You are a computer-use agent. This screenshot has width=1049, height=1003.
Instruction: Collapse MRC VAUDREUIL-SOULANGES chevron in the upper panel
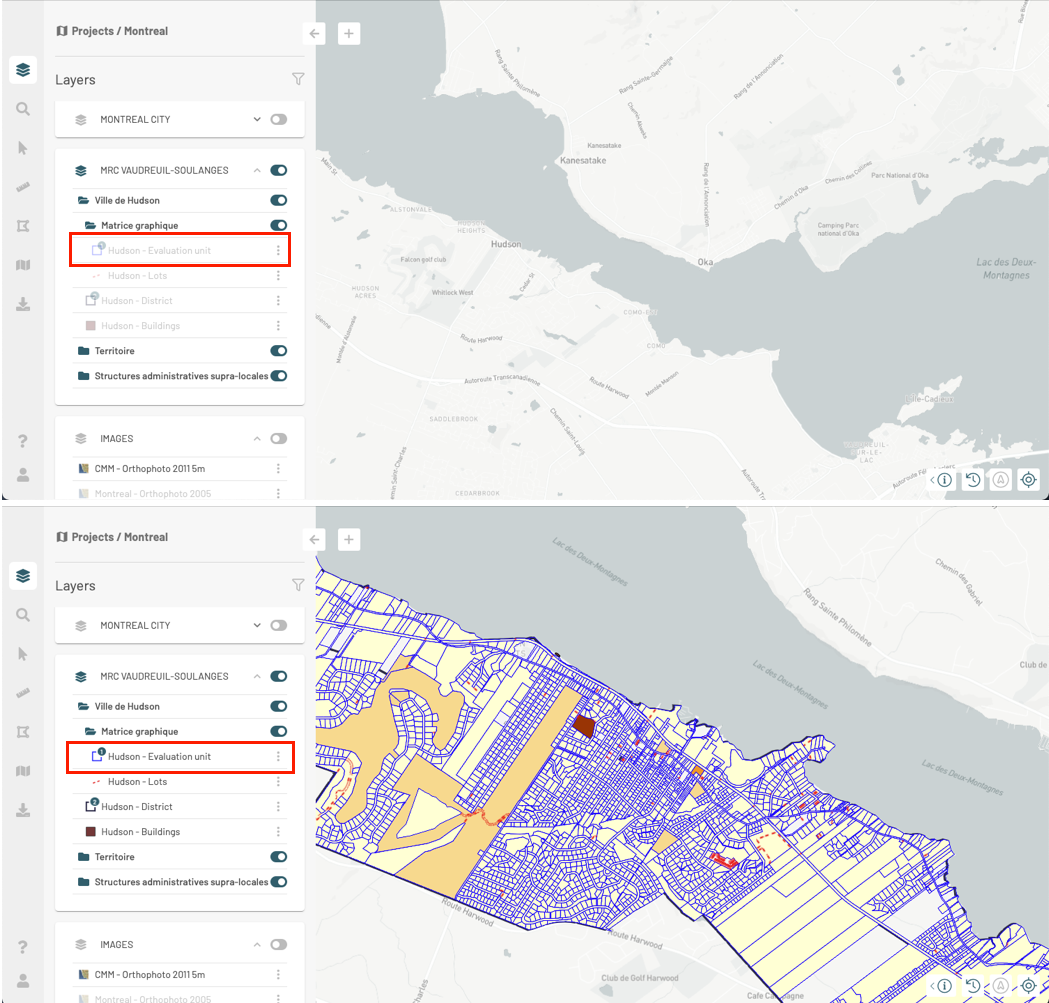point(257,170)
